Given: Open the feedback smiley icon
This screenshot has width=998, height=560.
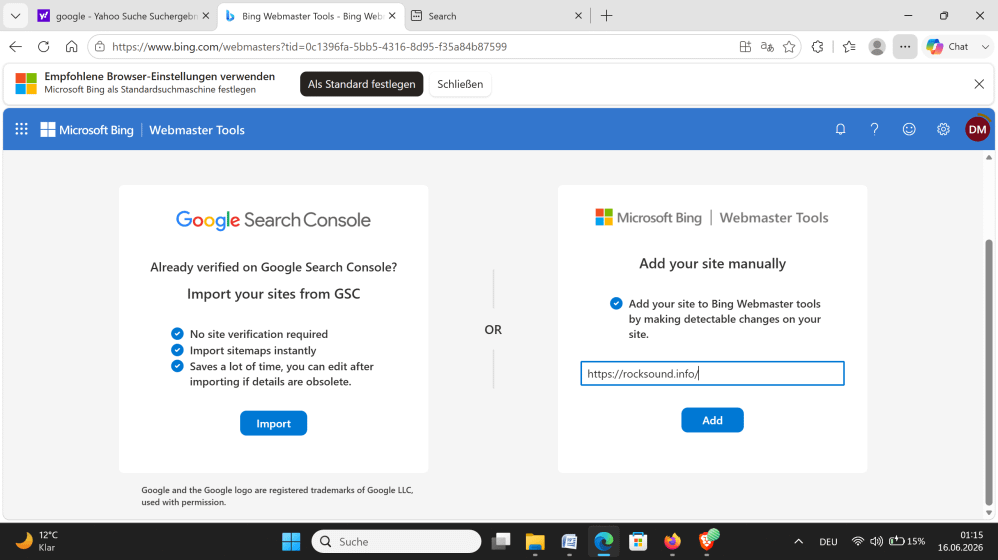Looking at the screenshot, I should (x=909, y=130).
